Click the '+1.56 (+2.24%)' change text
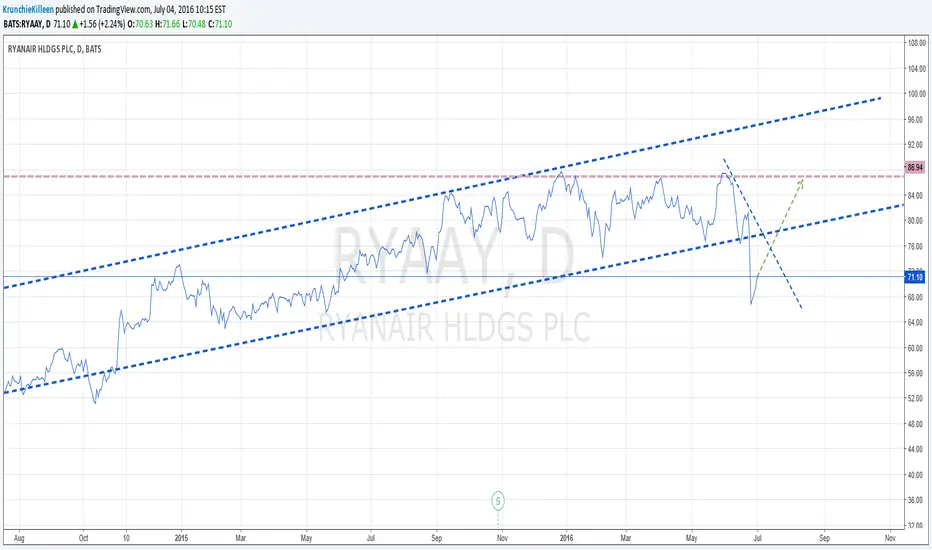The image size is (932, 550). pyautogui.click(x=102, y=24)
